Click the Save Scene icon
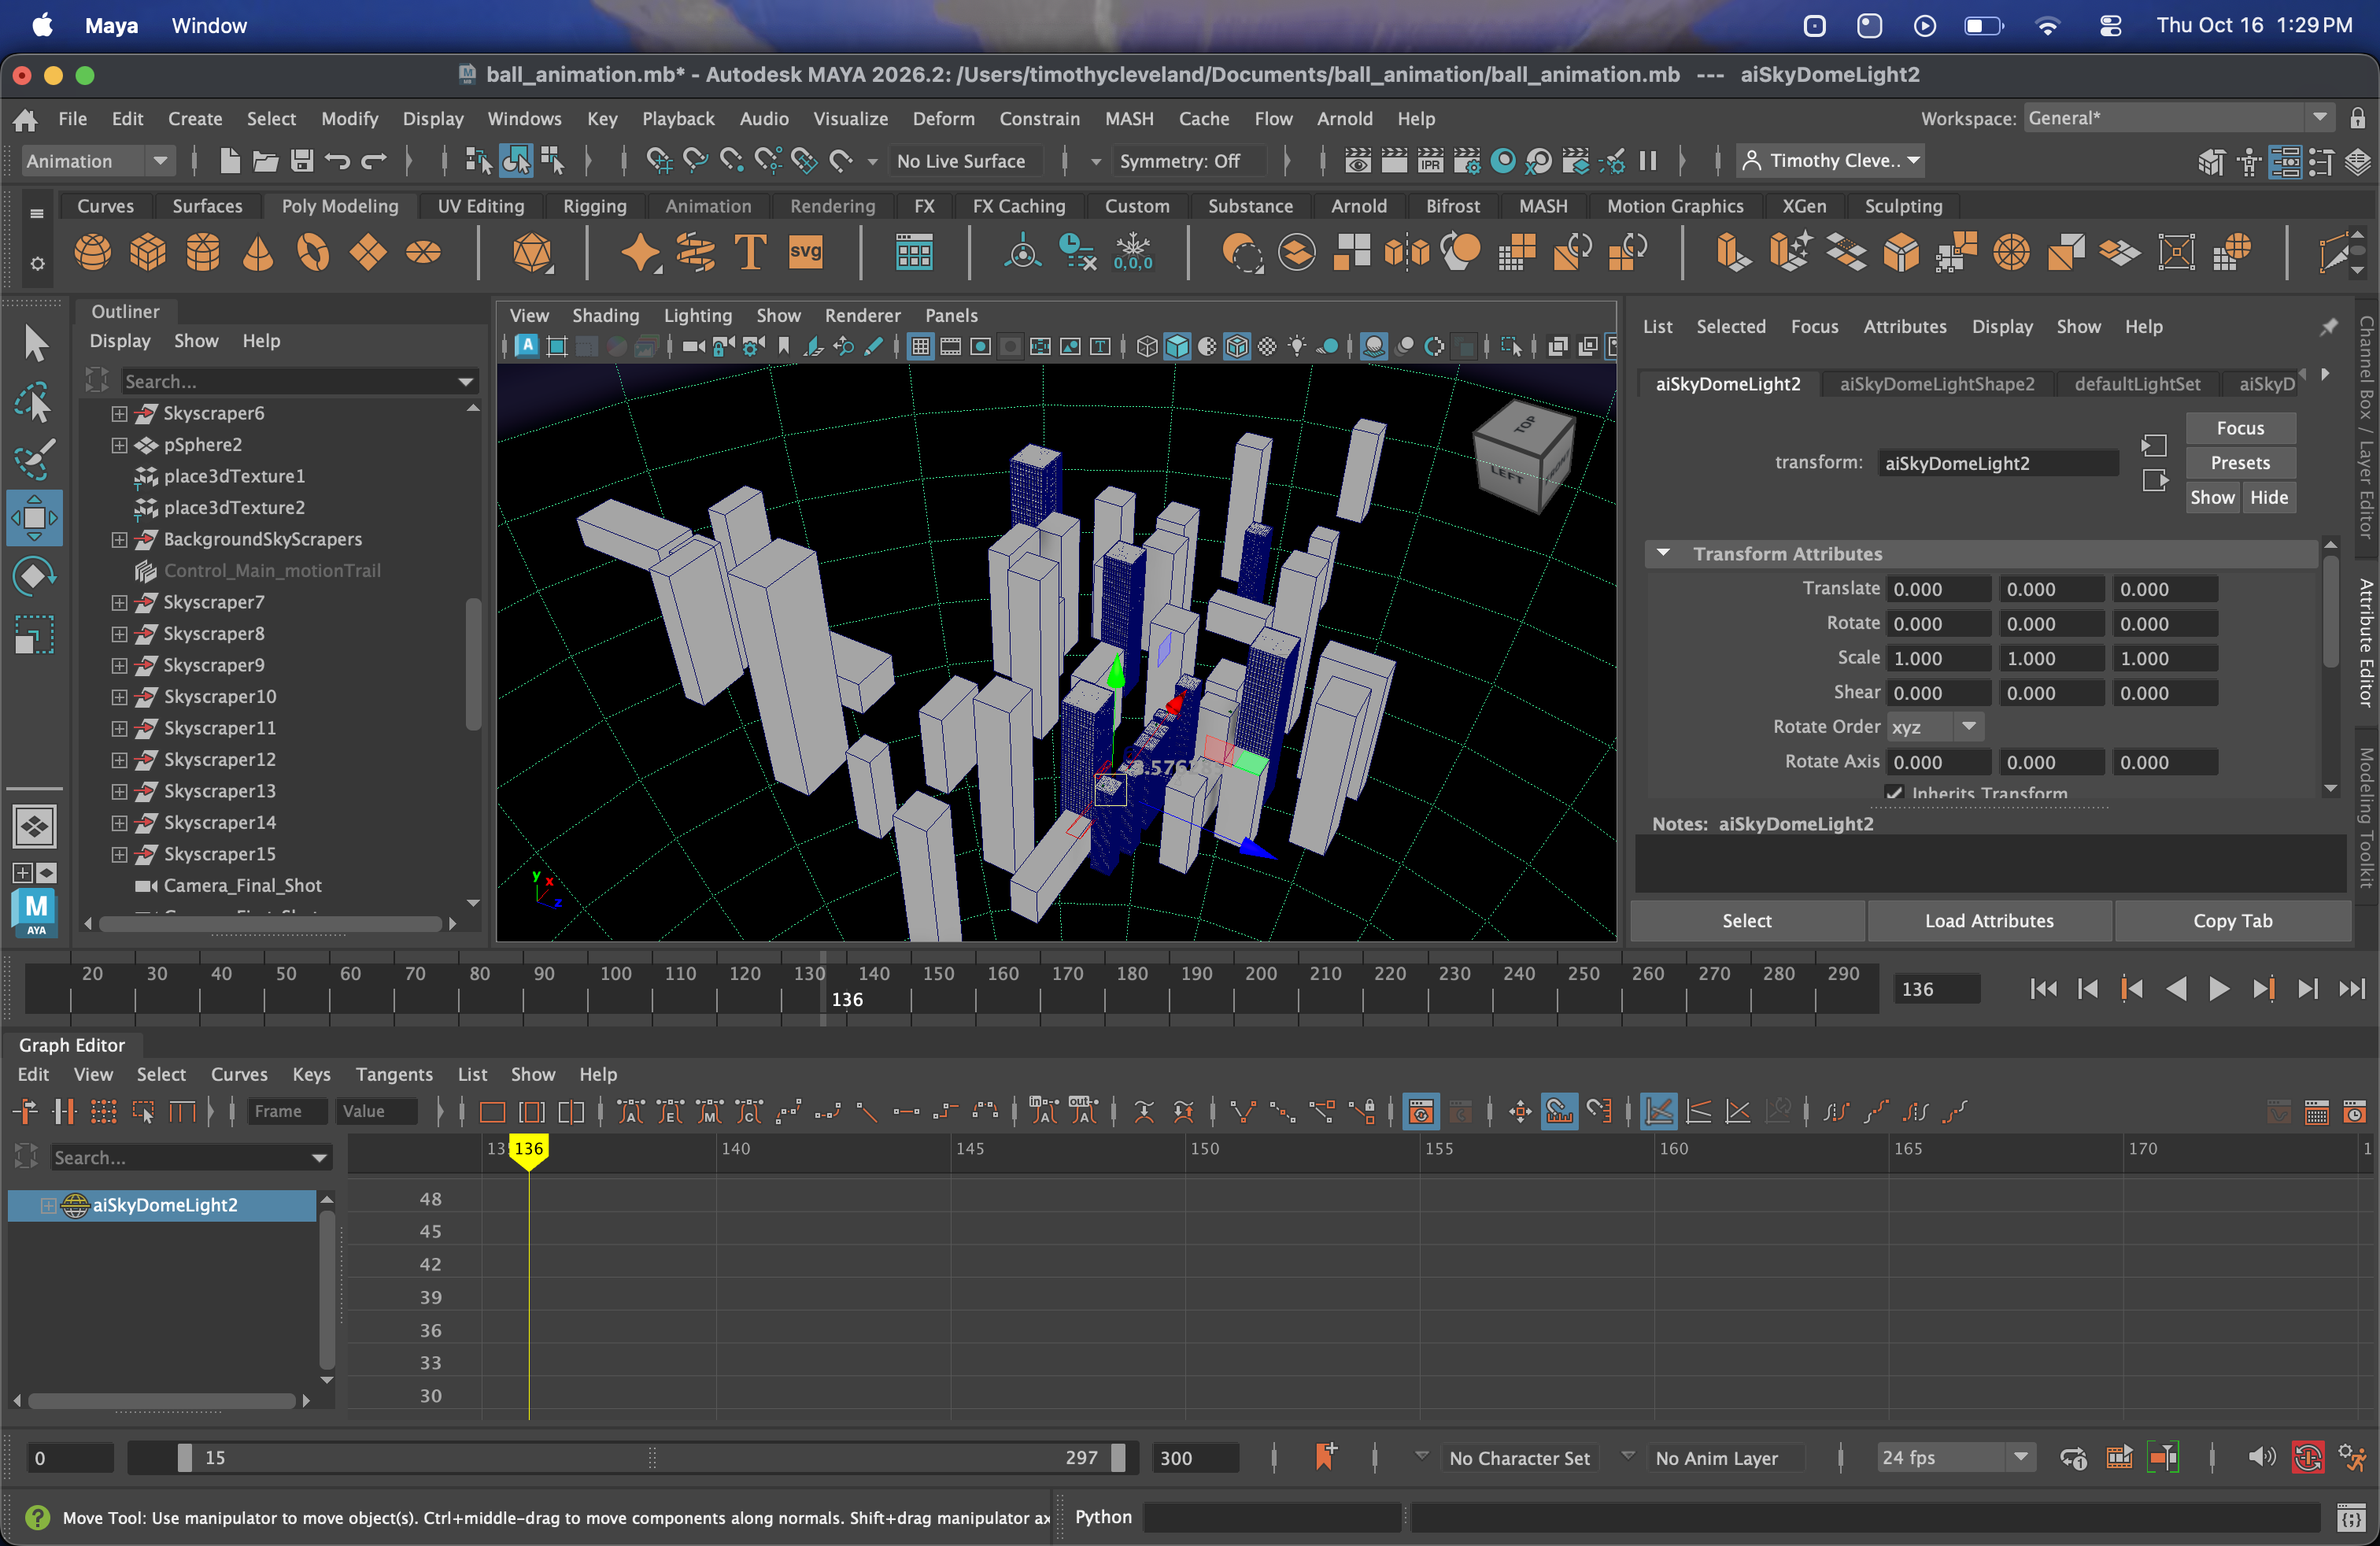The width and height of the screenshot is (2380, 1546). [x=302, y=161]
